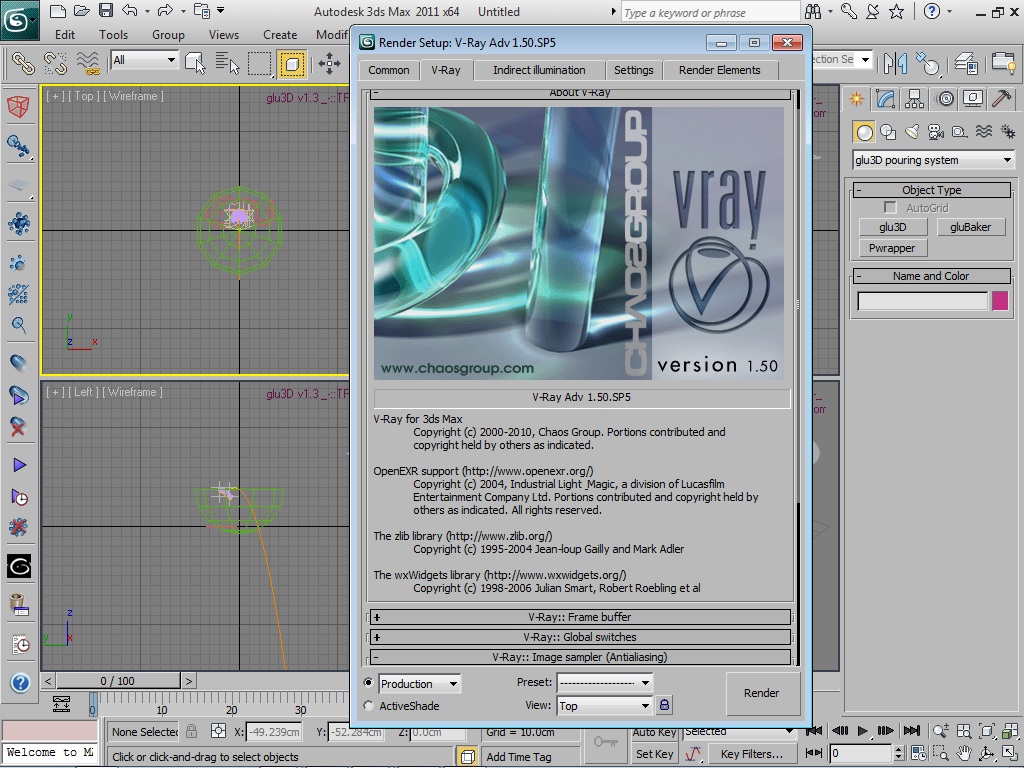The image size is (1024, 768).
Task: Select the ActiveShade render mode radio button
Action: point(369,706)
